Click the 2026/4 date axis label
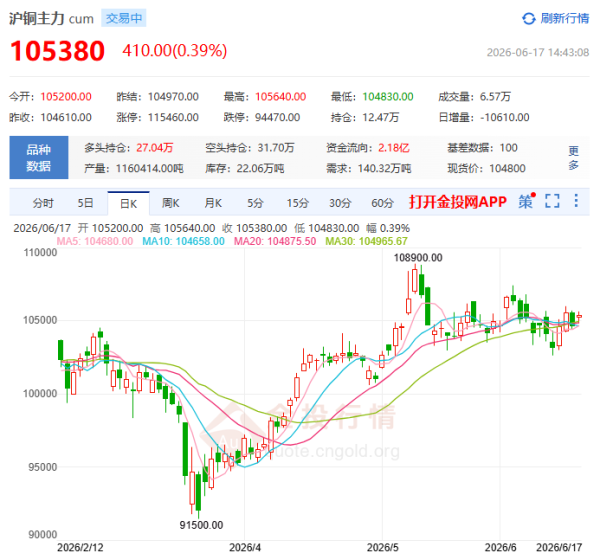Image resolution: width=600 pixels, height=553 pixels. click(x=245, y=548)
